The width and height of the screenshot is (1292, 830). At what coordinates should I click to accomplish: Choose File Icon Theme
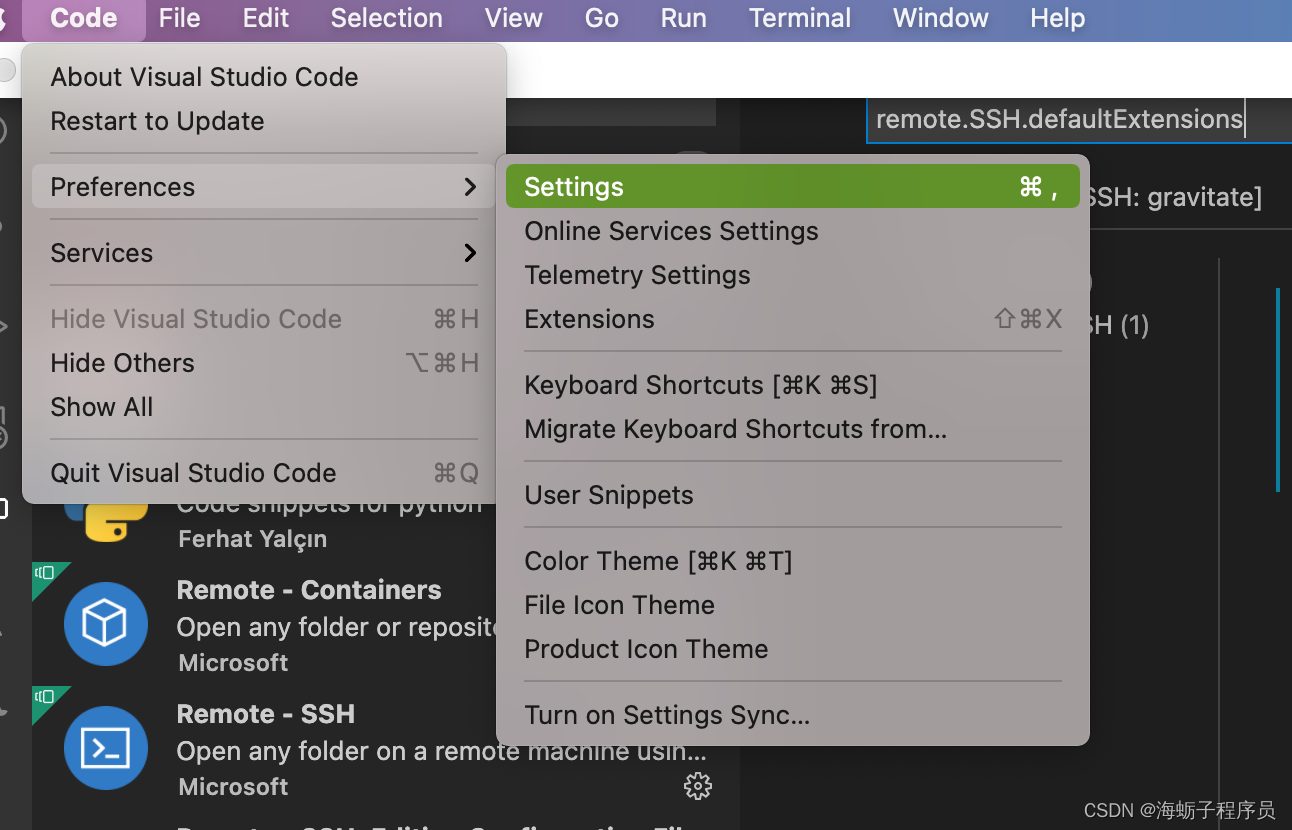tap(793, 605)
